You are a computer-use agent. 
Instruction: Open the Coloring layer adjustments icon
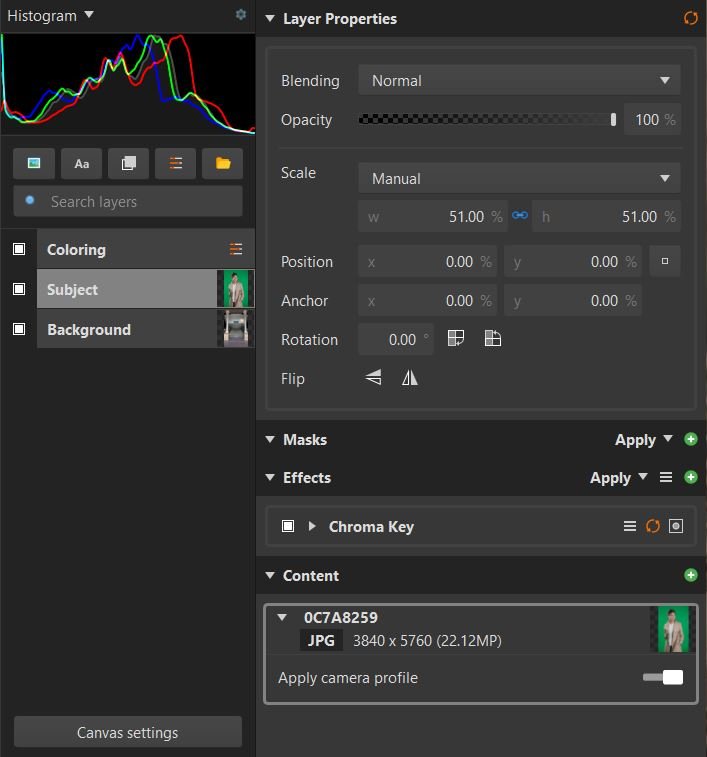coord(236,249)
